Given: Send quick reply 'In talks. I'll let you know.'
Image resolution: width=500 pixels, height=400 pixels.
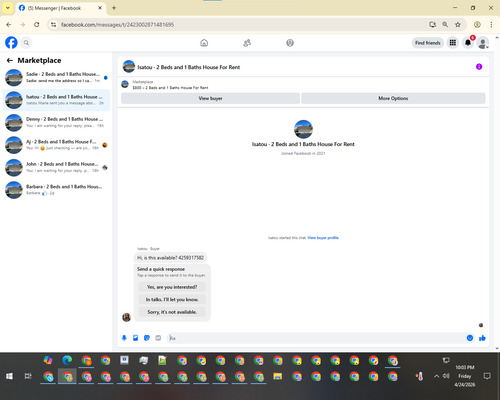Looking at the screenshot, I should (172, 299).
